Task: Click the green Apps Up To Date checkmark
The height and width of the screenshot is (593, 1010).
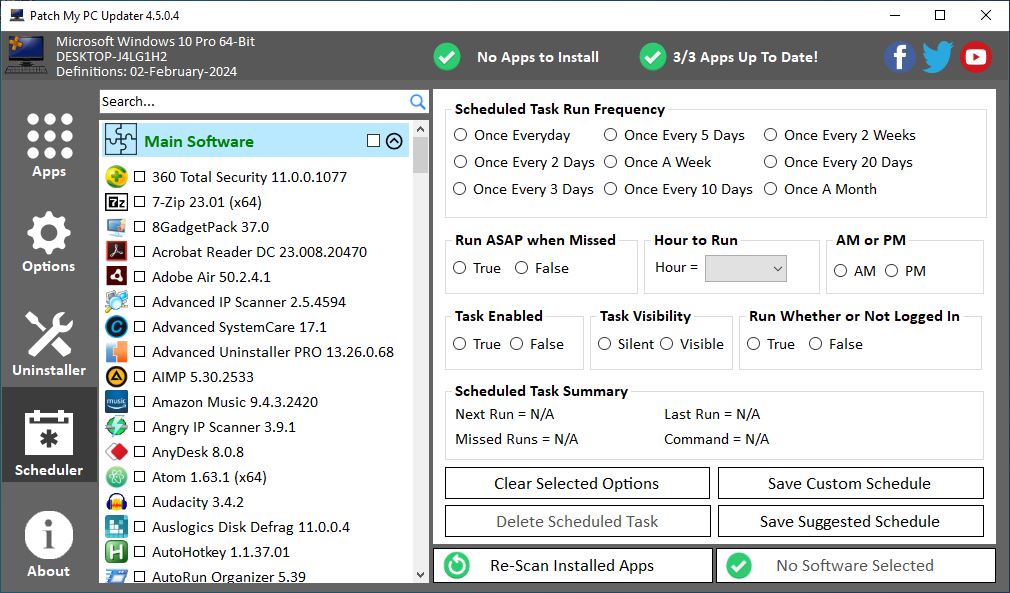Action: click(x=653, y=57)
